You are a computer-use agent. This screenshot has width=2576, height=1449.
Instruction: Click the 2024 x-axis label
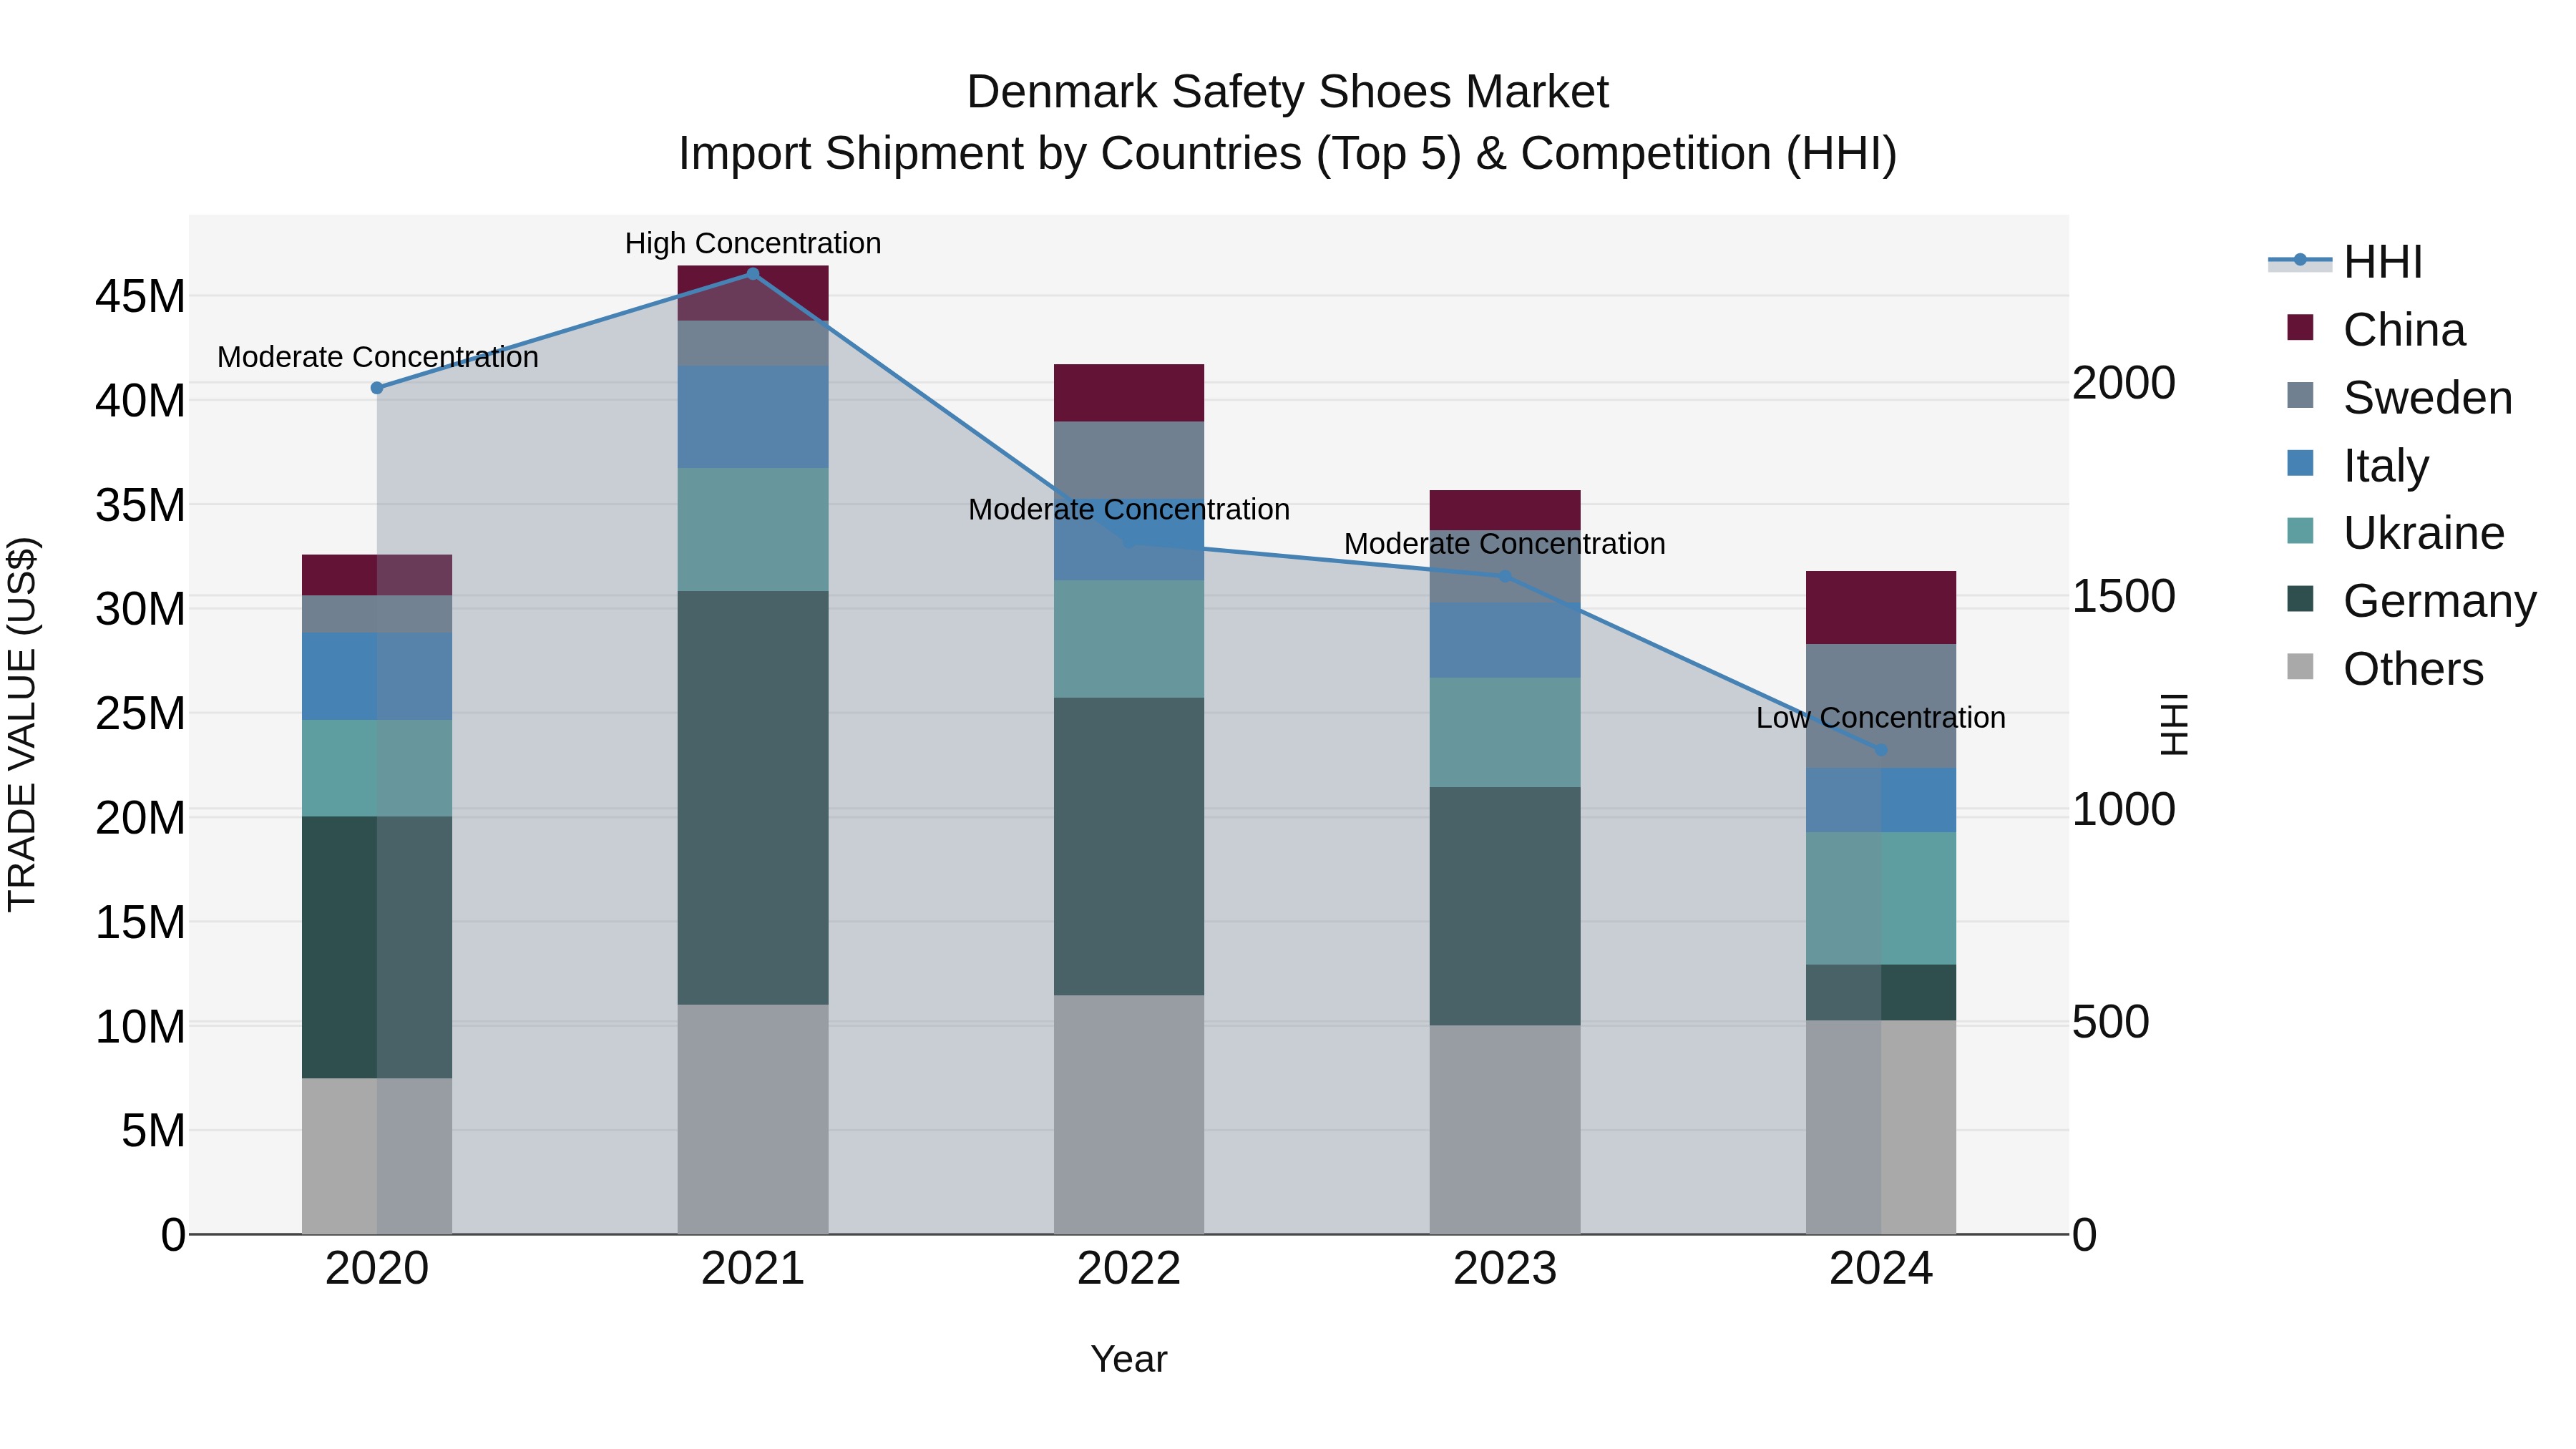tap(1881, 1269)
